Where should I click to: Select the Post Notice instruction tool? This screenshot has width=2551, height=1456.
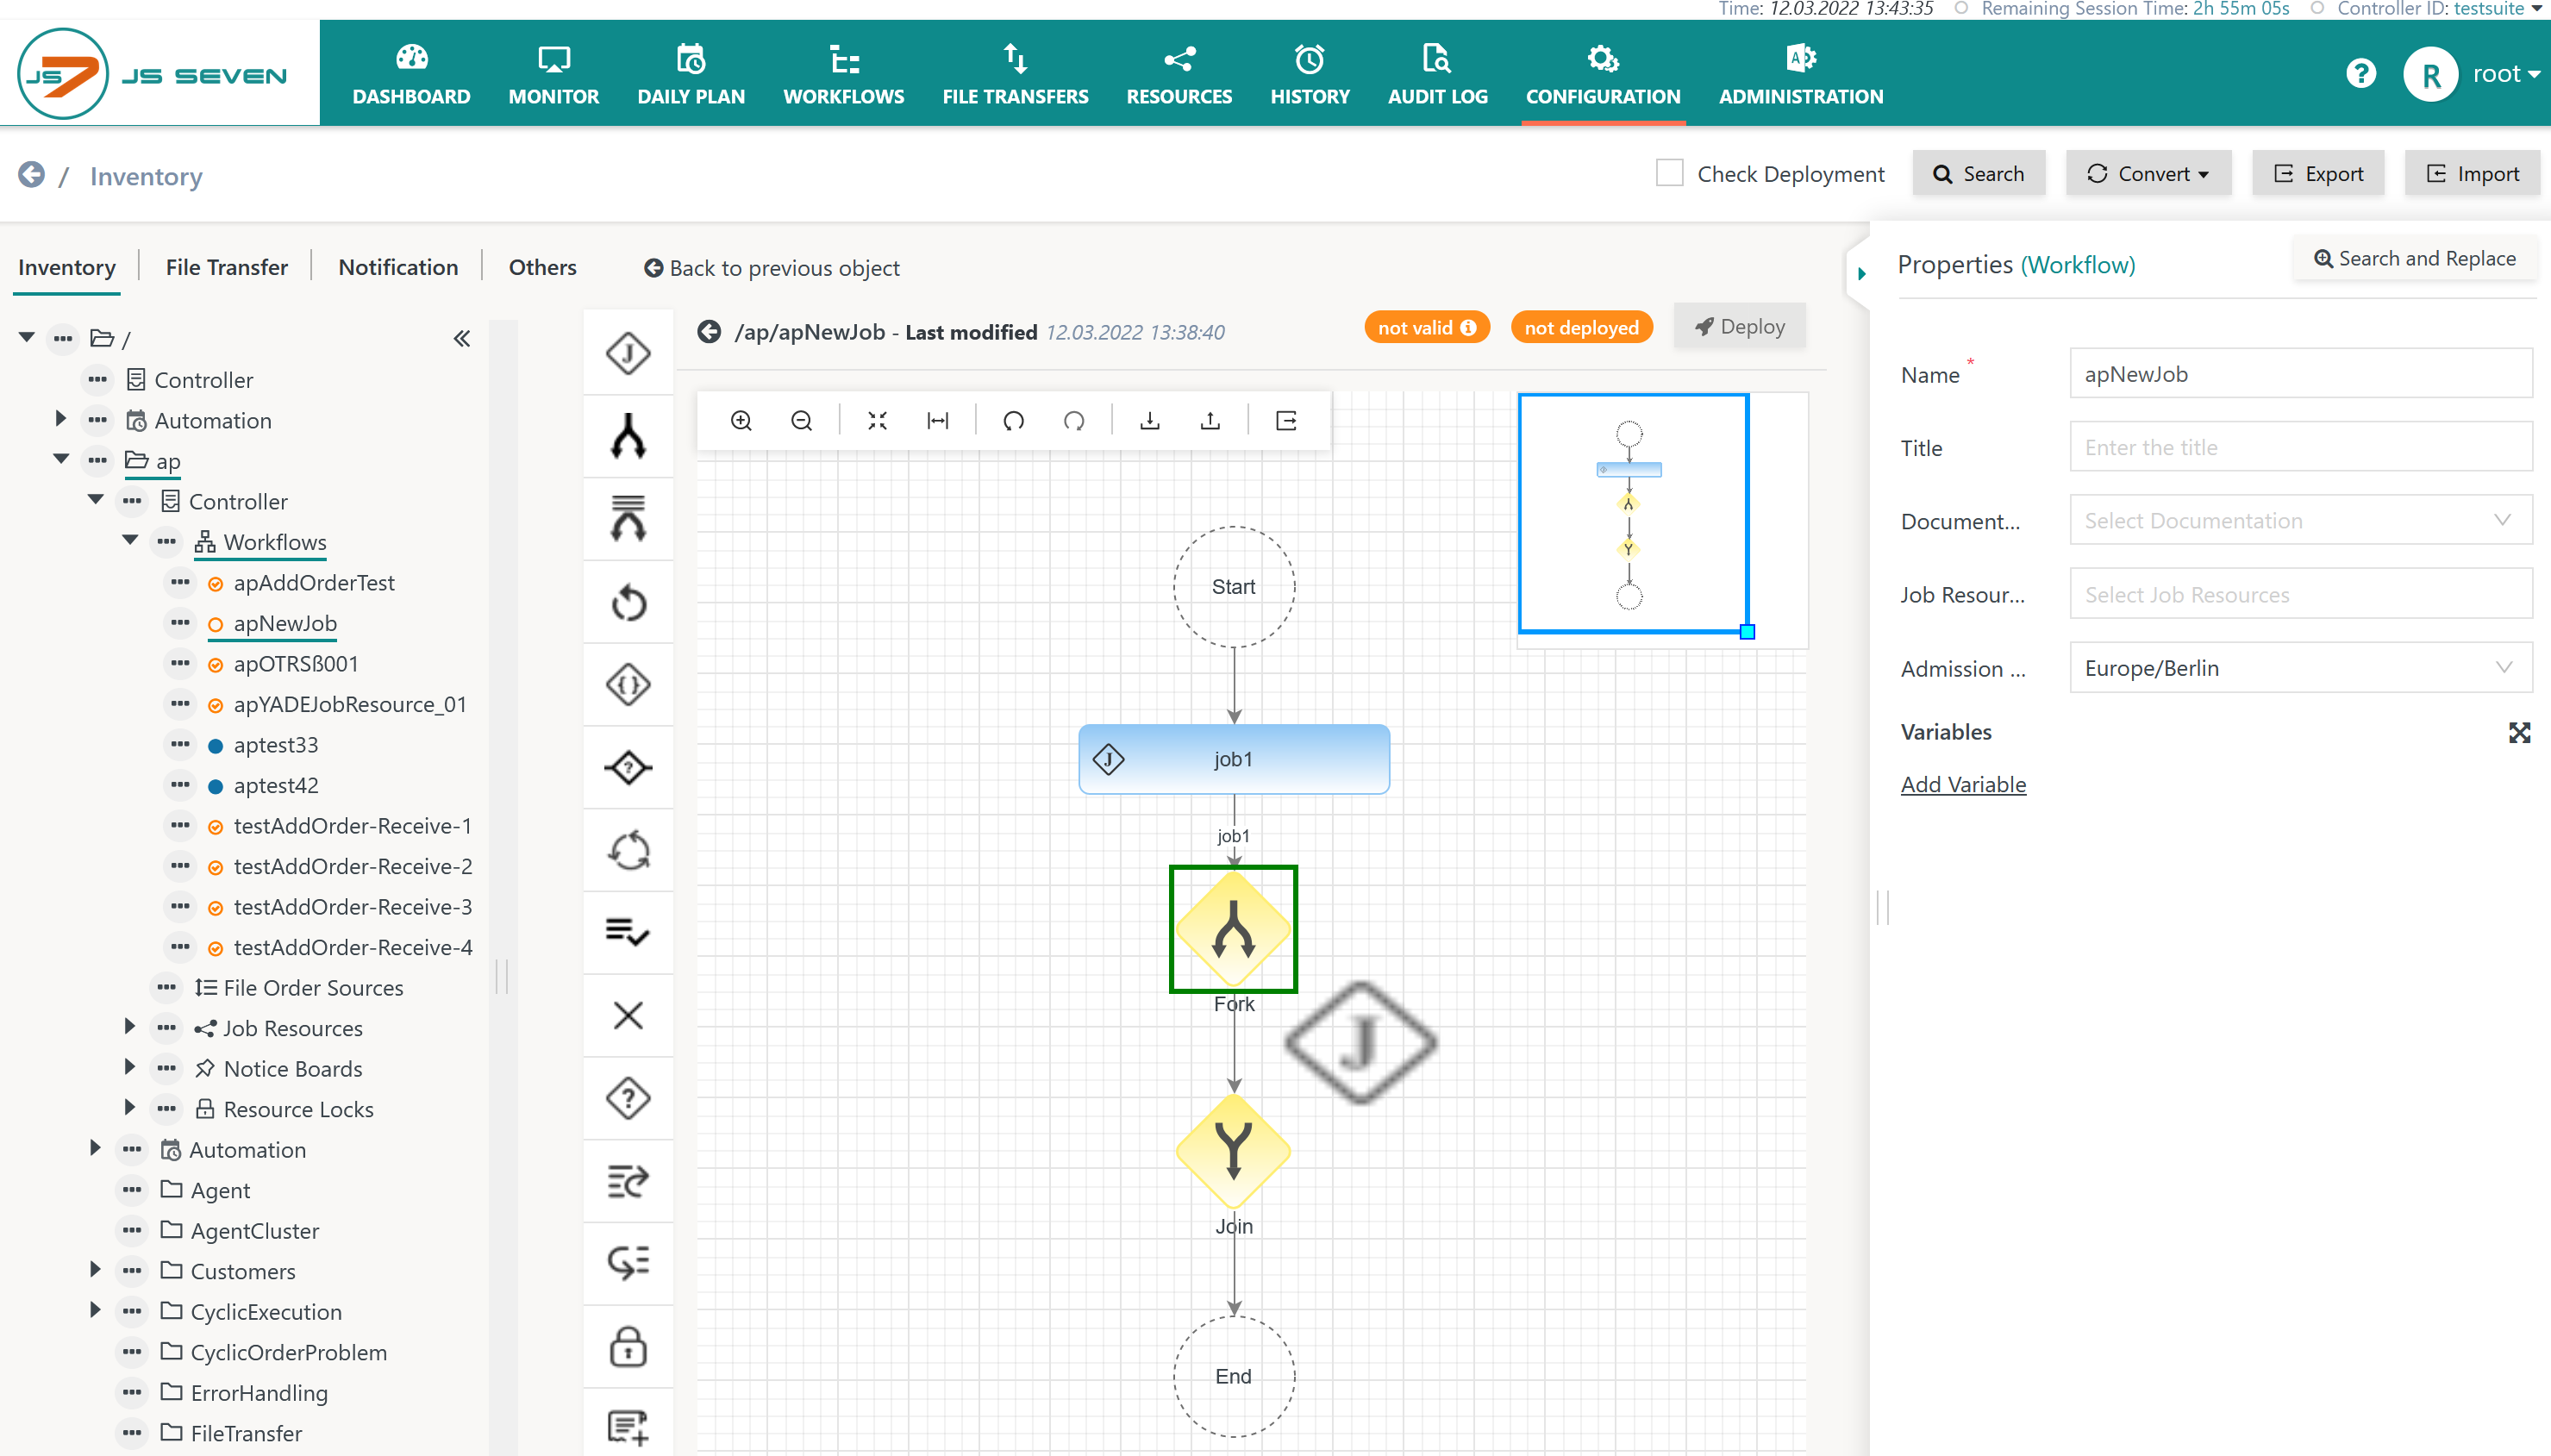[x=628, y=1181]
